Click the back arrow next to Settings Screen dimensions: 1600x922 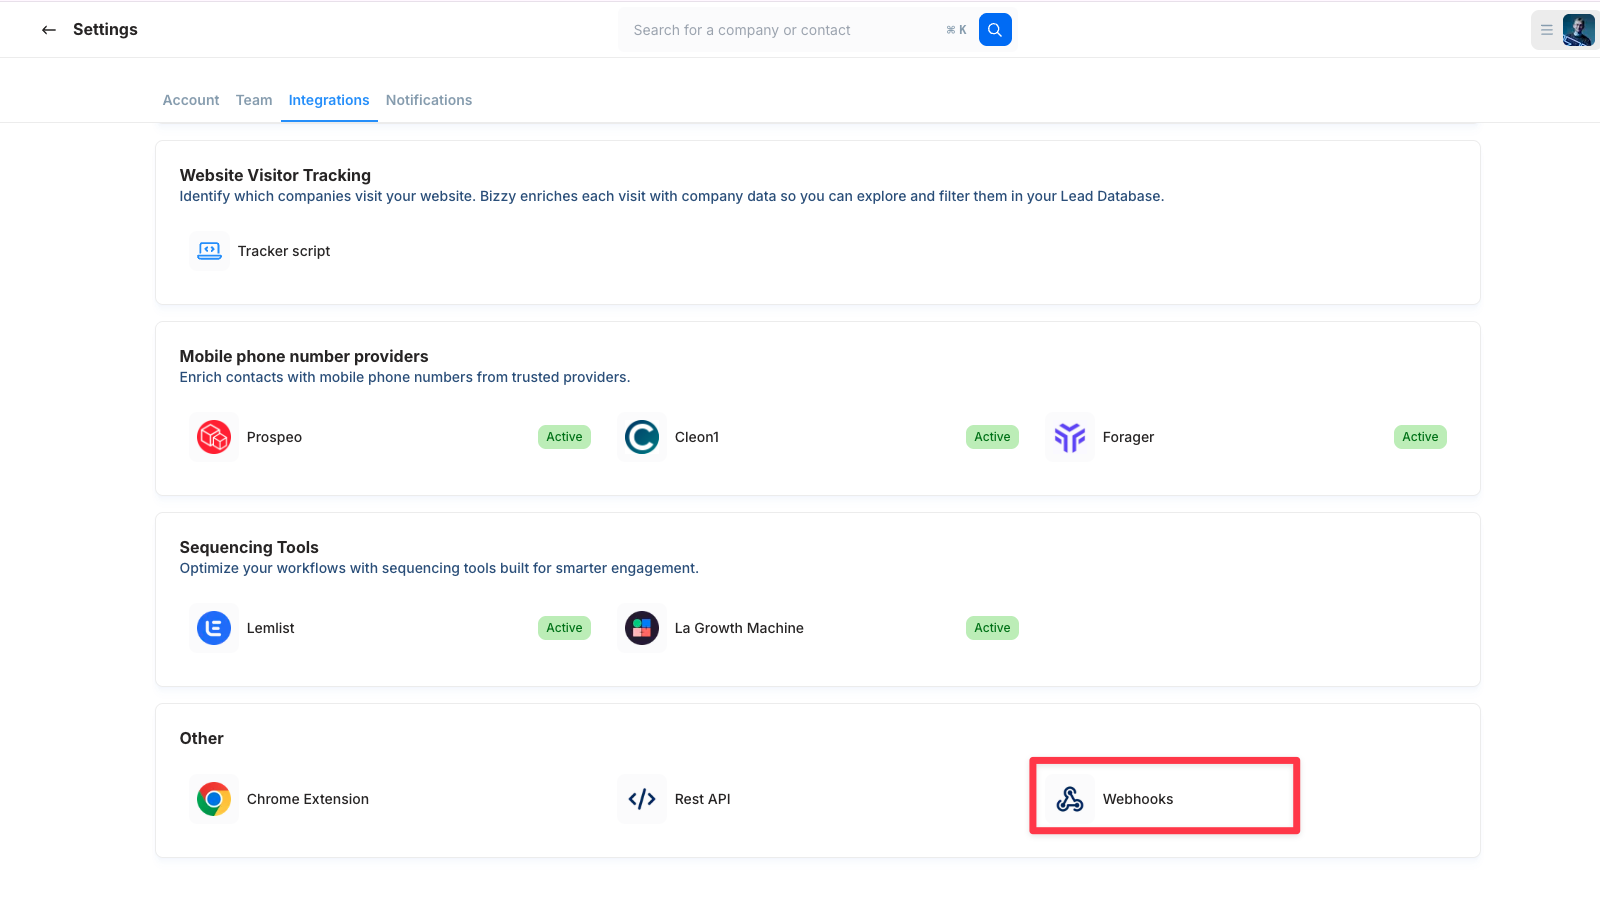tap(48, 30)
